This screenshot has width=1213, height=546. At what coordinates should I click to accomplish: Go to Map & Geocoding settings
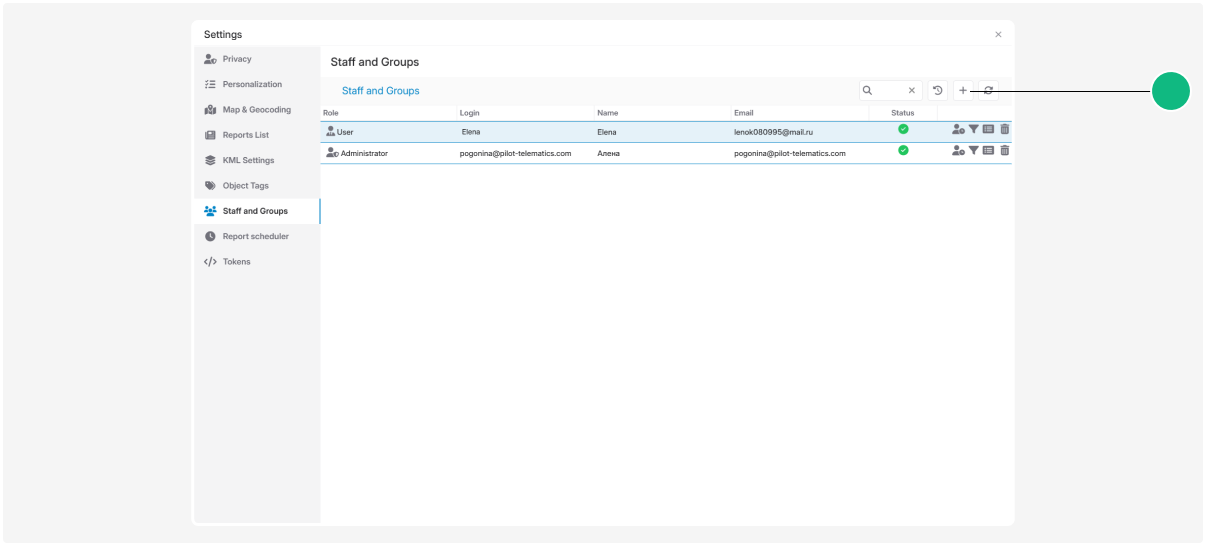click(256, 110)
